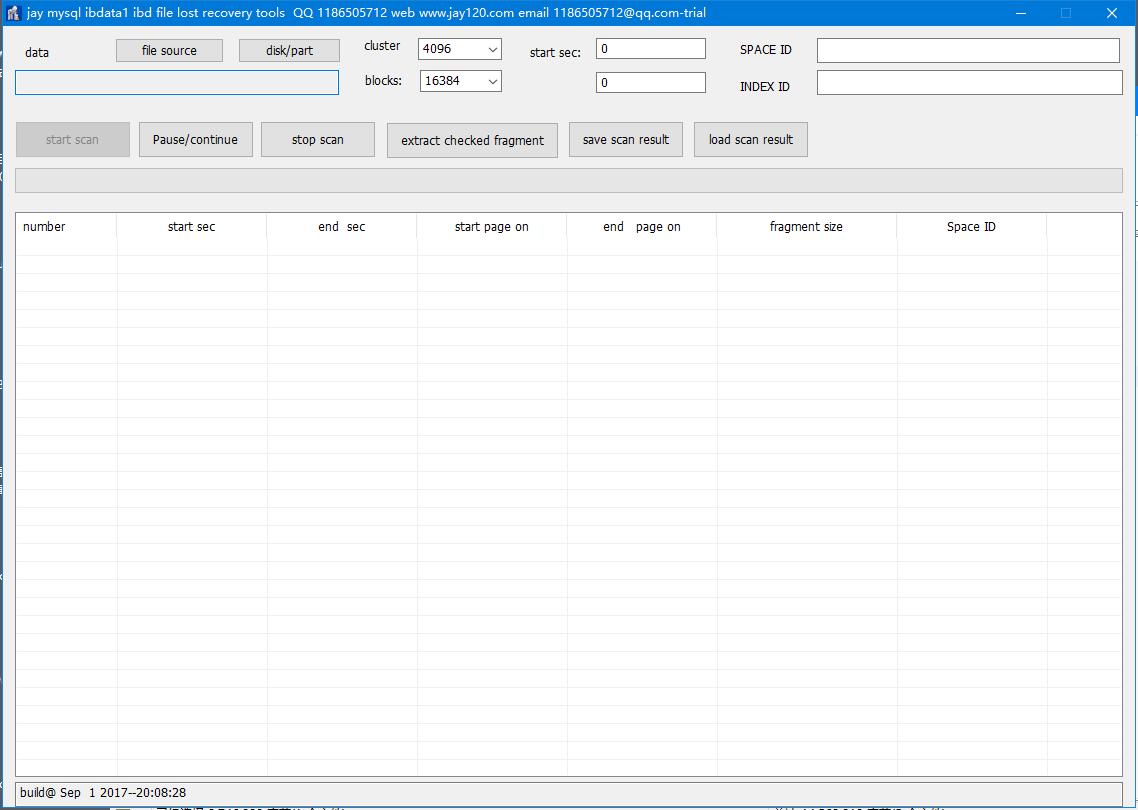The height and width of the screenshot is (810, 1138).
Task: Click the build date status bar text
Action: point(103,793)
